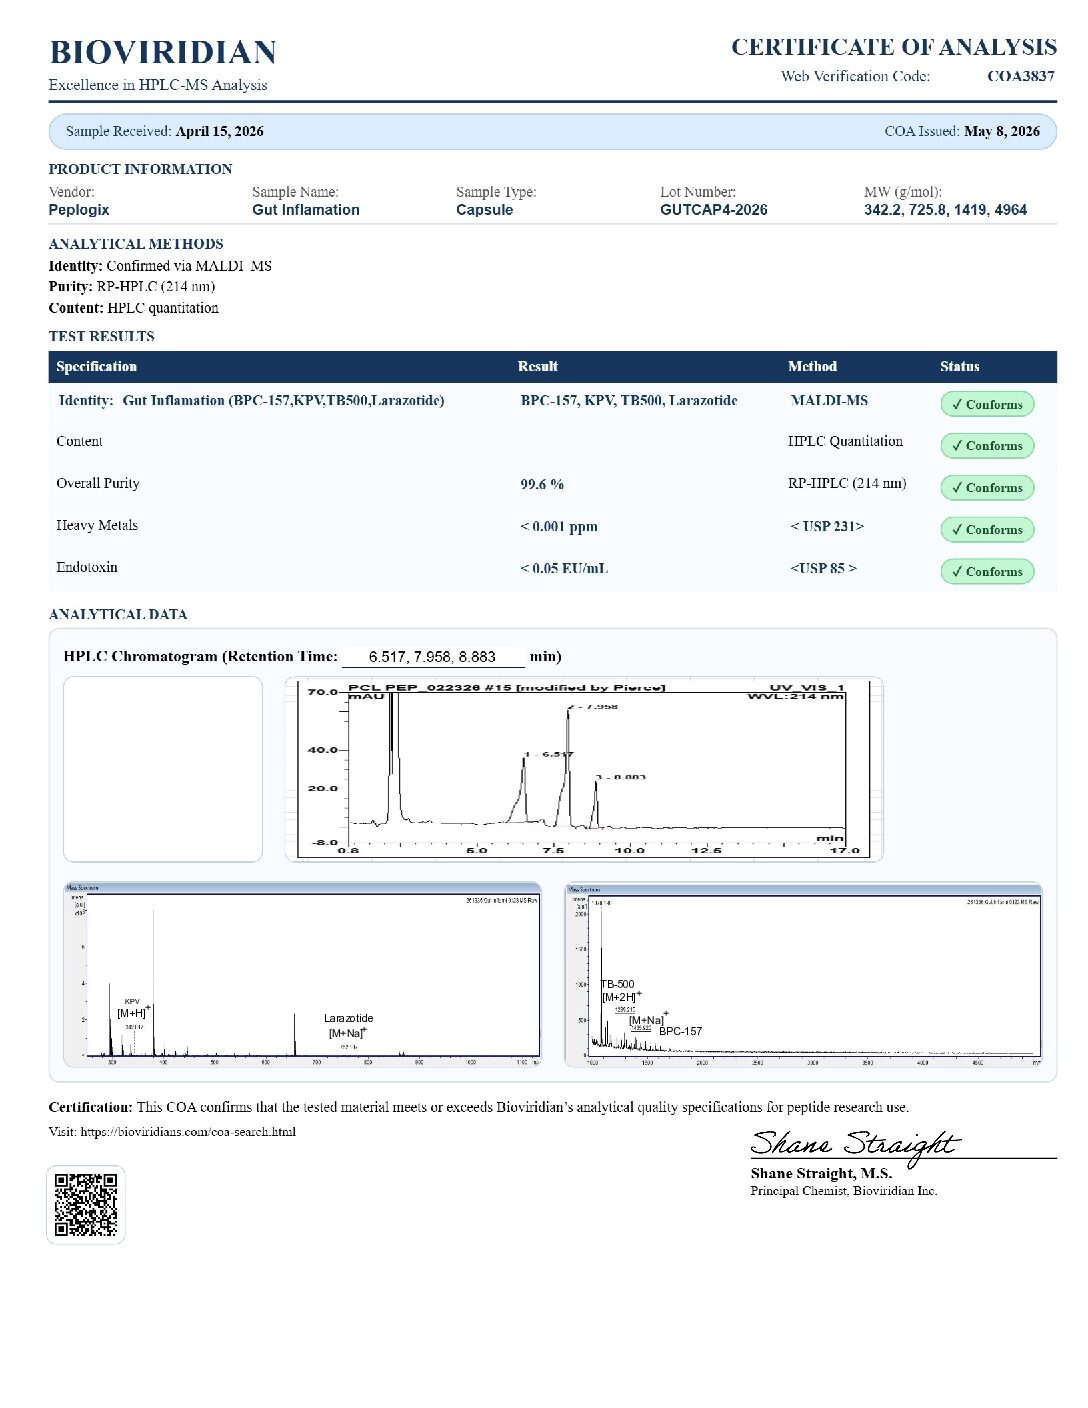The width and height of the screenshot is (1088, 1408).
Task: Click the Conforms badge in Identity row
Action: (x=987, y=404)
